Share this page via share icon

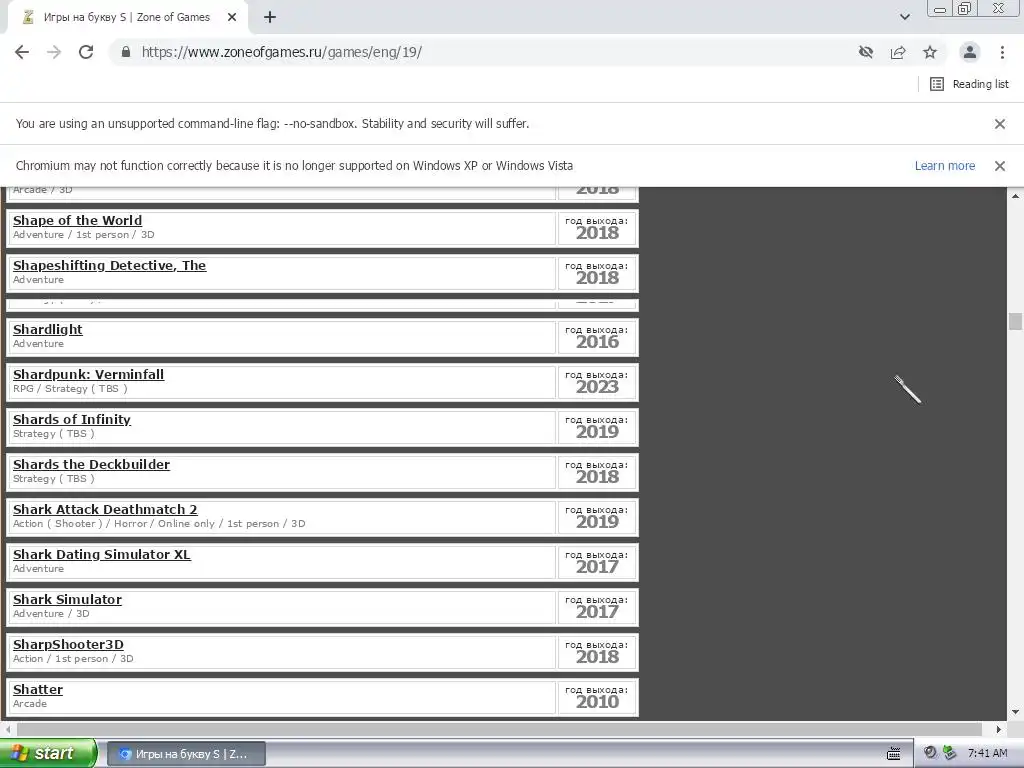(898, 52)
